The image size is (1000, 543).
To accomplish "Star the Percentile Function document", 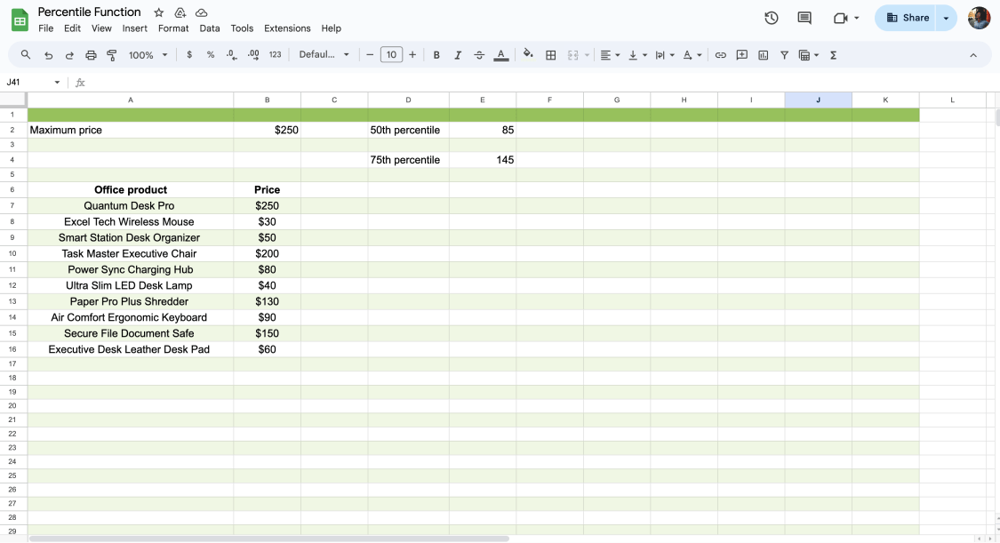I will (159, 13).
